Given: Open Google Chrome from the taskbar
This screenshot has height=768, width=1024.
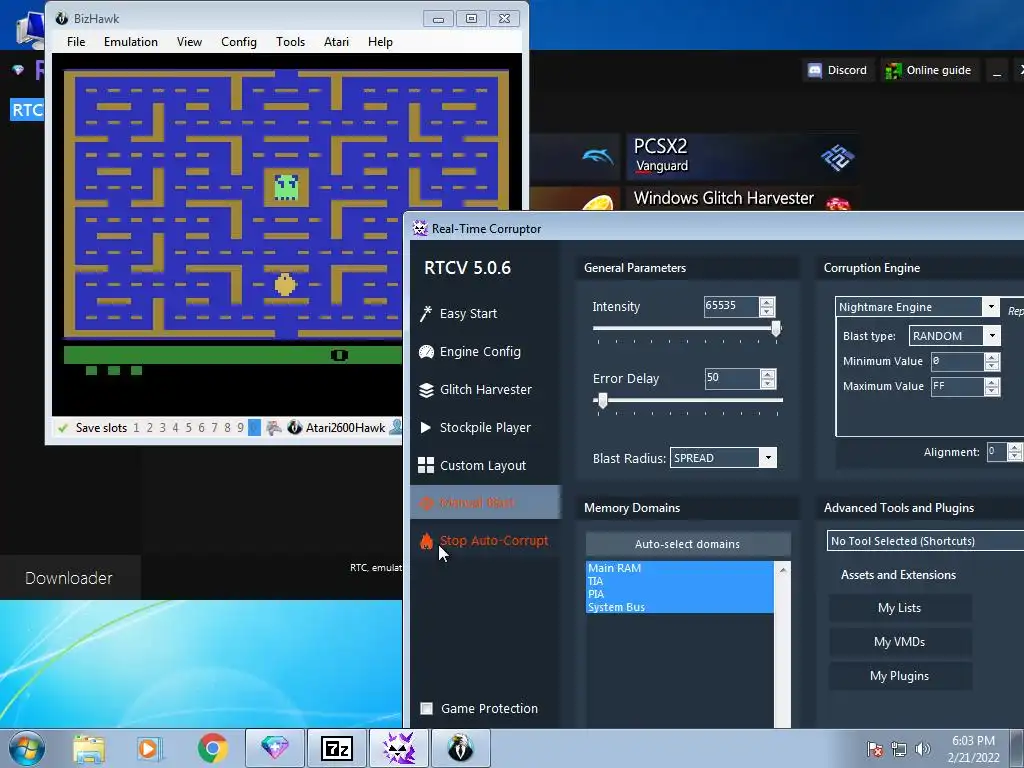Looking at the screenshot, I should [x=212, y=748].
